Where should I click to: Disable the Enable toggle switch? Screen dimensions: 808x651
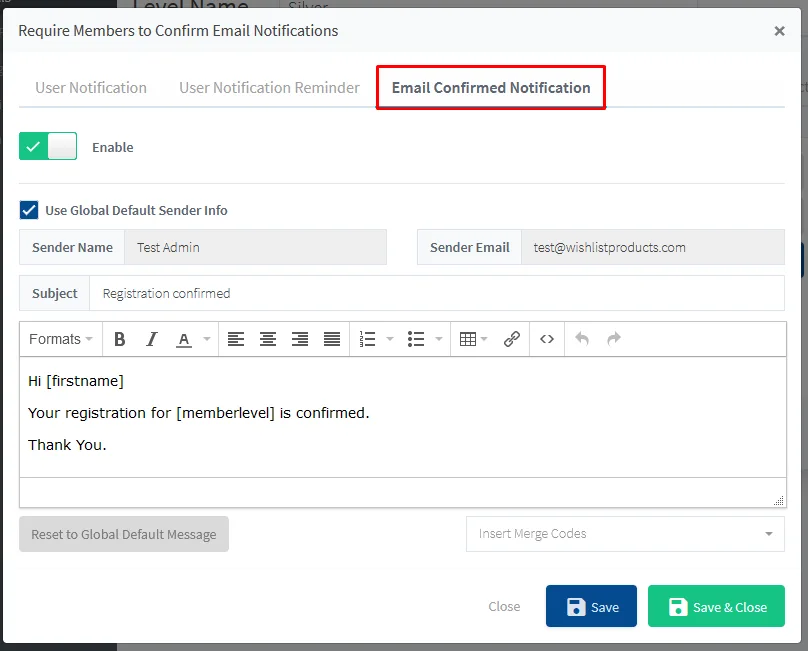pos(48,146)
